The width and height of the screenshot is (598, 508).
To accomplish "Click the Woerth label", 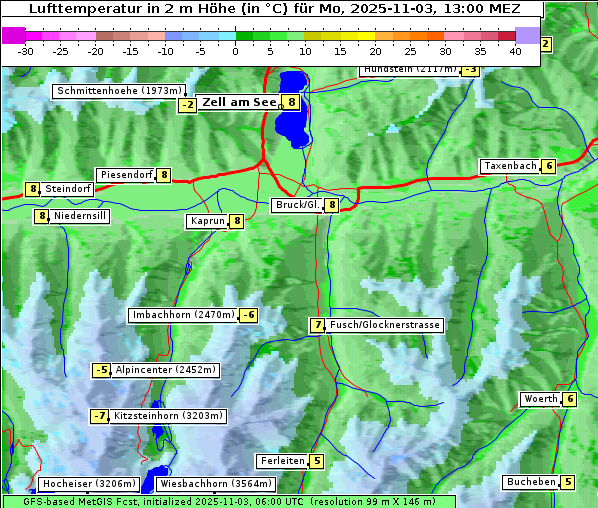I will tap(540, 399).
